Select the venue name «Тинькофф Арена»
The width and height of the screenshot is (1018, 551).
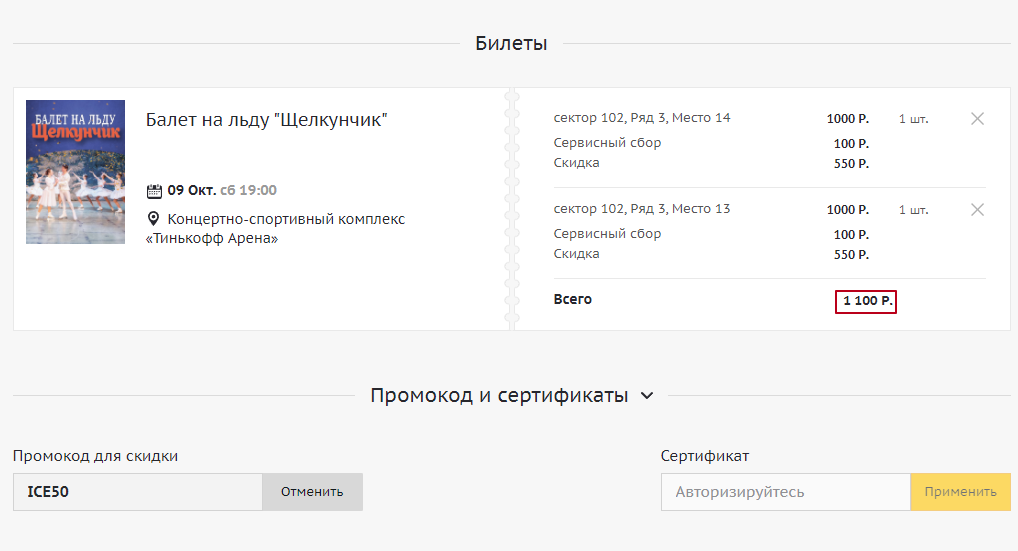click(x=212, y=239)
